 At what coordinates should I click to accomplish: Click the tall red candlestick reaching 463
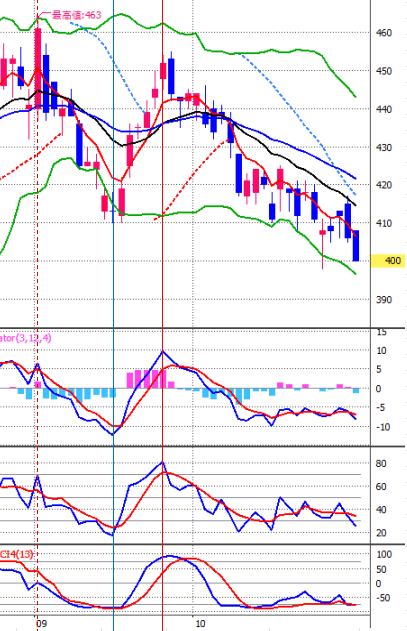[x=38, y=68]
